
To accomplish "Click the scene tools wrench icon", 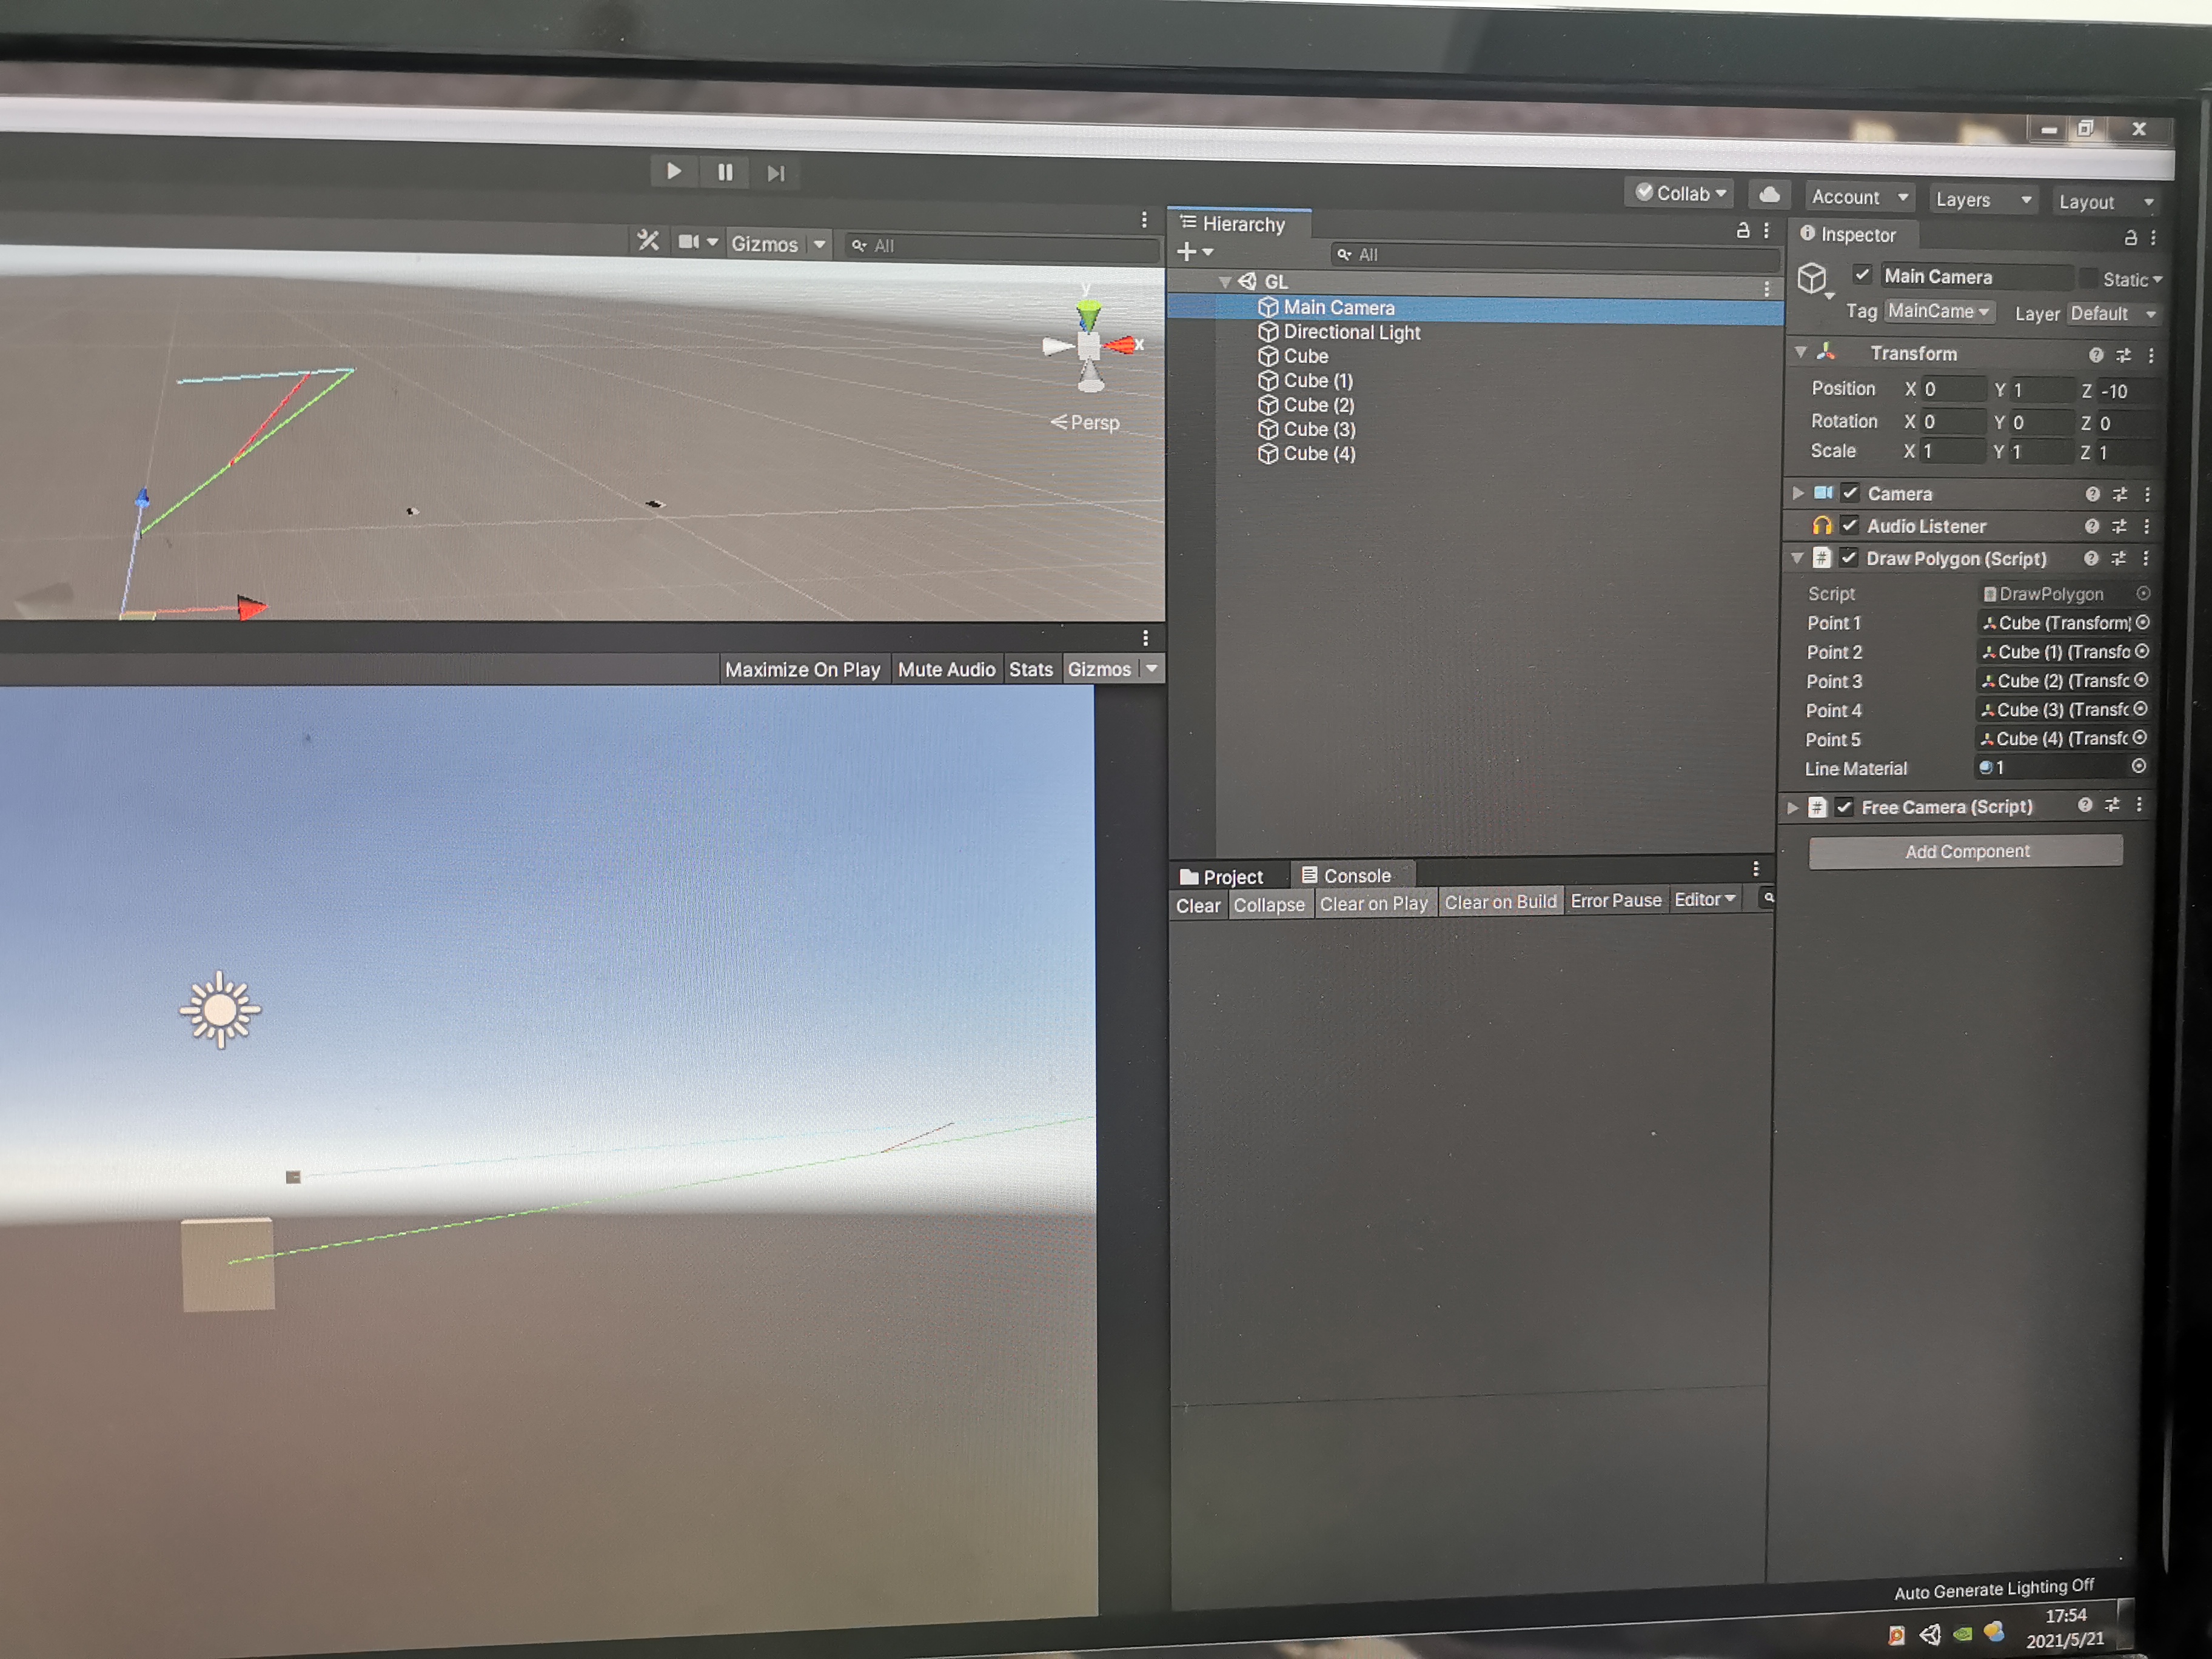I will (x=648, y=241).
